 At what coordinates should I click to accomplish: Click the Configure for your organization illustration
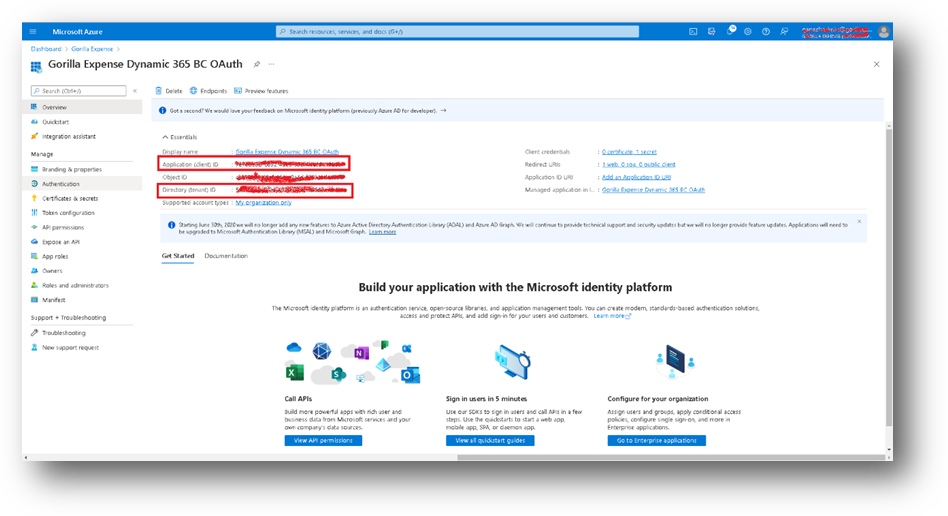pos(675,361)
